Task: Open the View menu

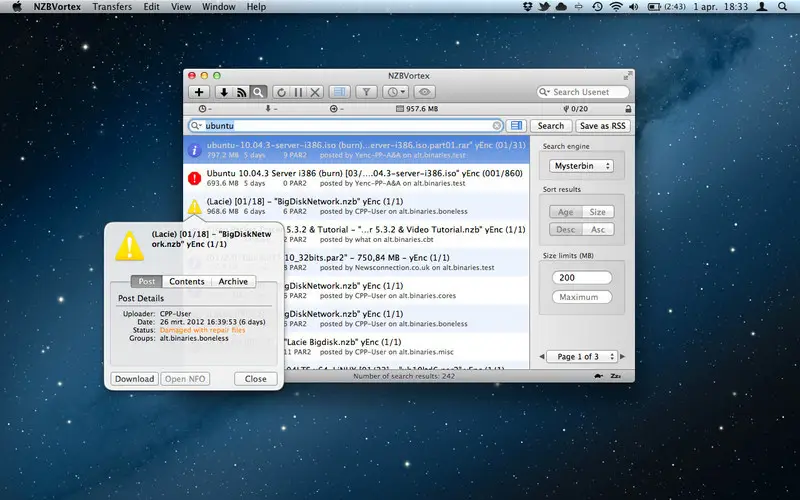Action: click(x=181, y=7)
